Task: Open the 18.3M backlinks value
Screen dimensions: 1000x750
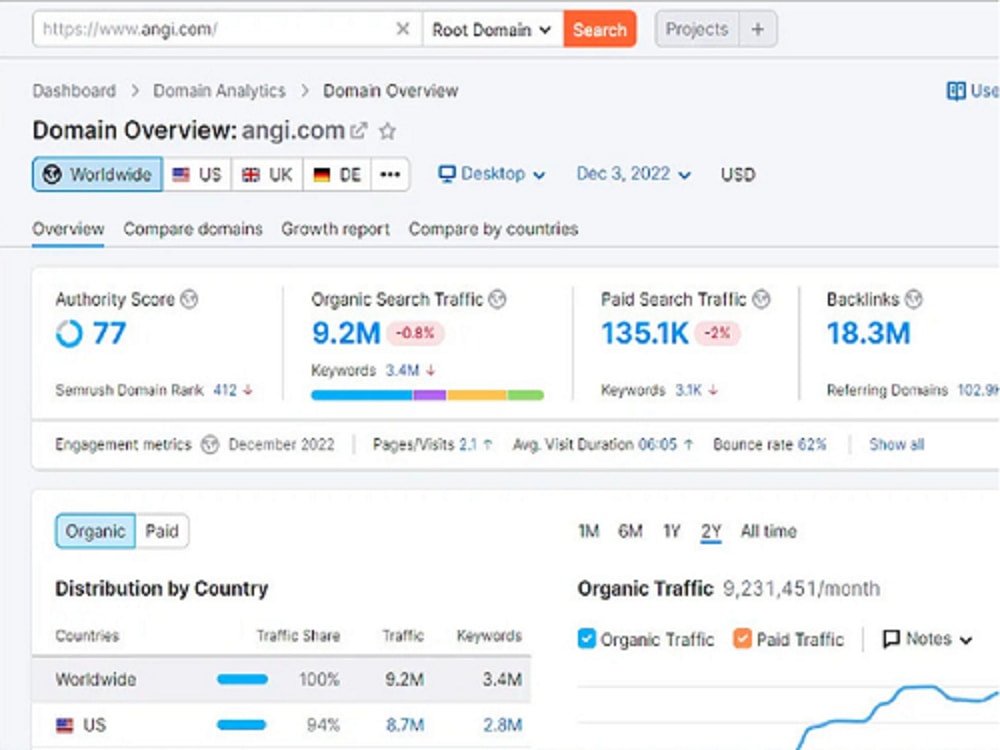Action: [868, 333]
